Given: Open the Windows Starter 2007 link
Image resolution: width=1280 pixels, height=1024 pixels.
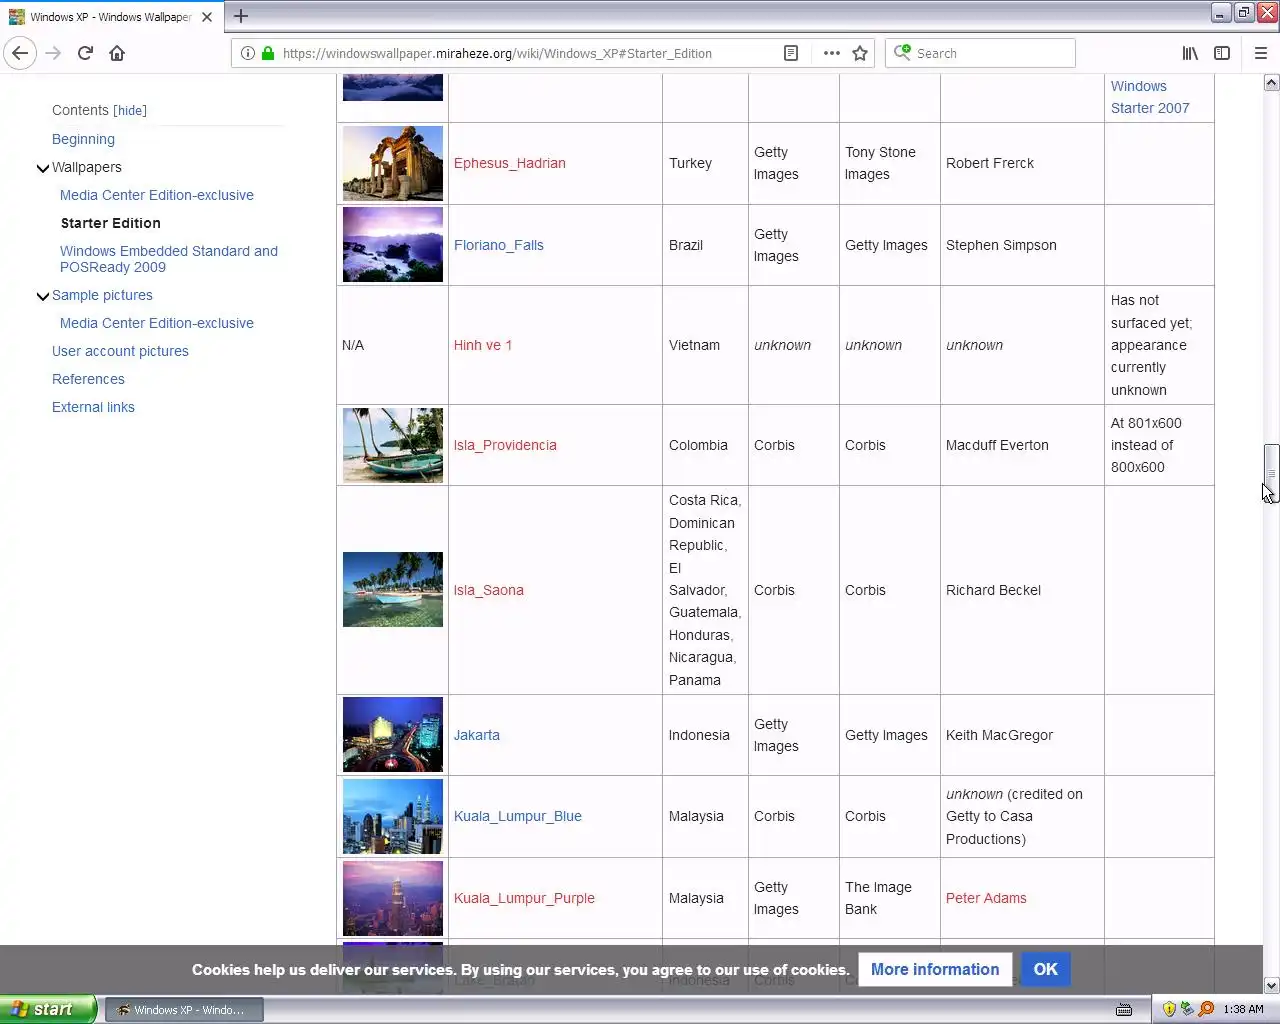Looking at the screenshot, I should pyautogui.click(x=1150, y=97).
